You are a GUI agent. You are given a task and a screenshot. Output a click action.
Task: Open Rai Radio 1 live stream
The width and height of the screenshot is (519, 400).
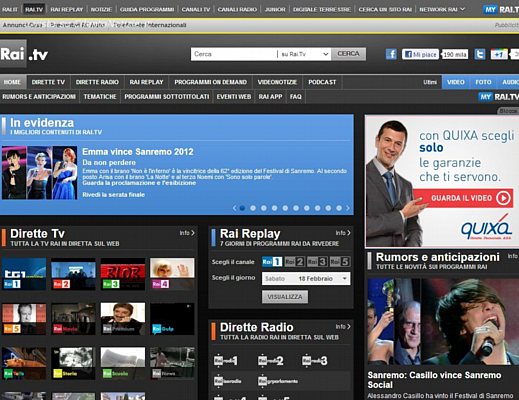[226, 360]
